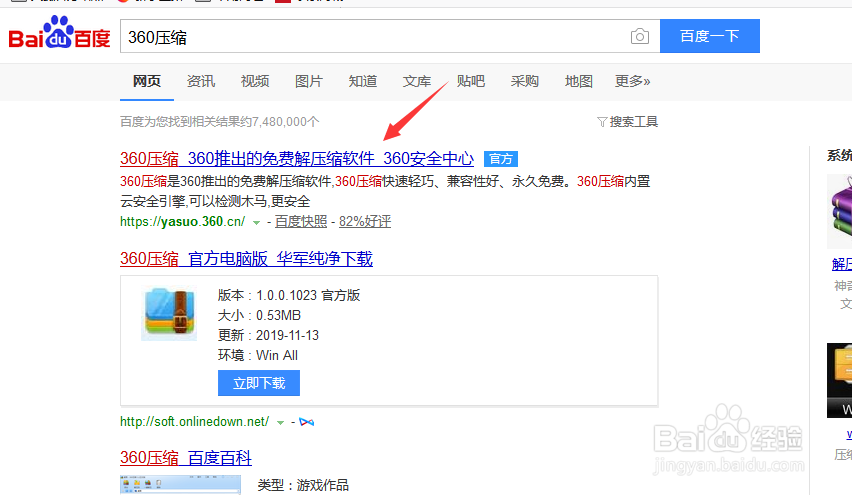Expand dropdown arrow next to soft.onlinedown.net

[x=280, y=423]
